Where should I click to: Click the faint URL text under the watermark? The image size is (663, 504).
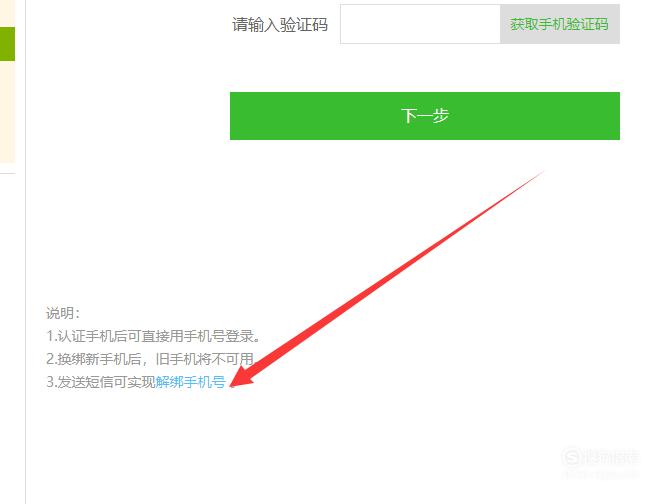601,474
